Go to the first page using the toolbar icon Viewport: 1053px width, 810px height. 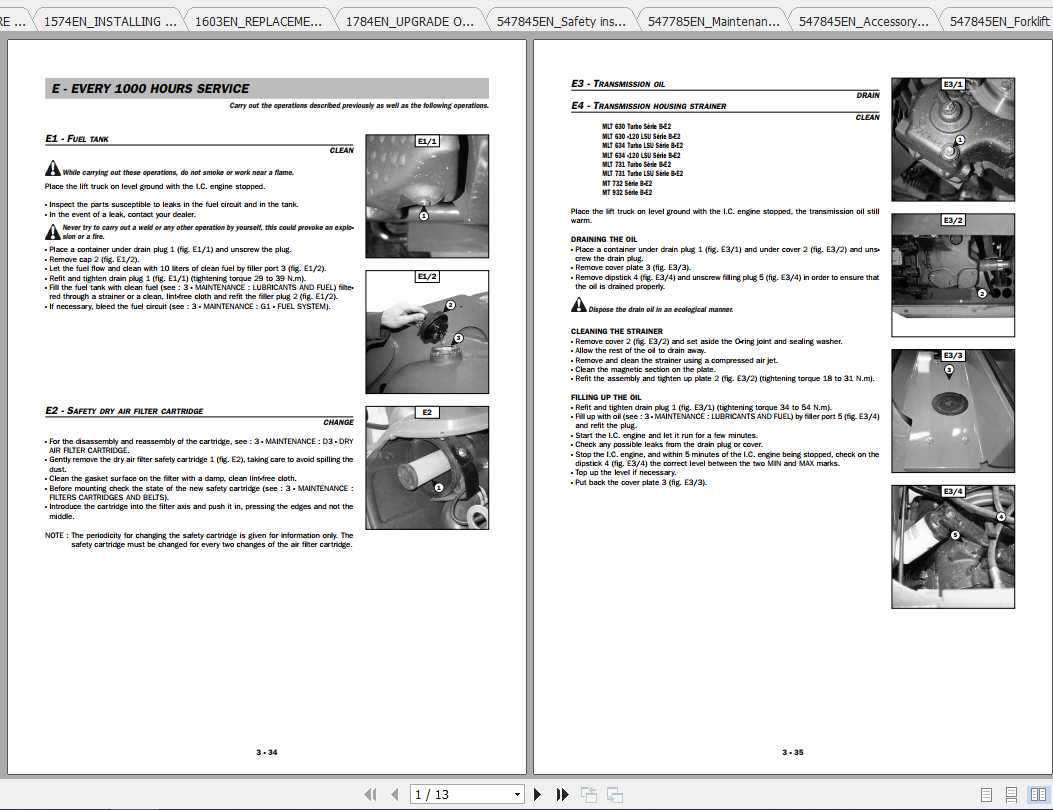371,793
